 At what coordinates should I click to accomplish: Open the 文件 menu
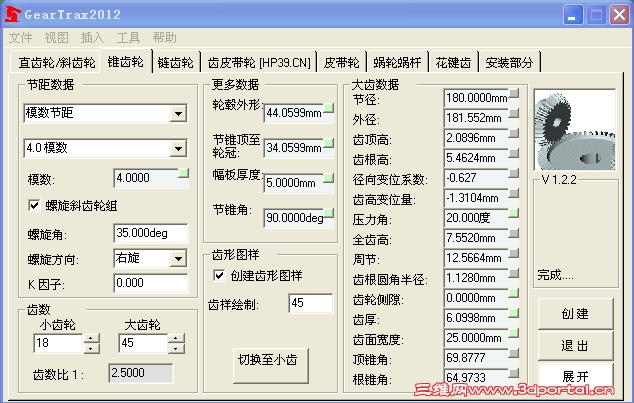click(x=21, y=38)
